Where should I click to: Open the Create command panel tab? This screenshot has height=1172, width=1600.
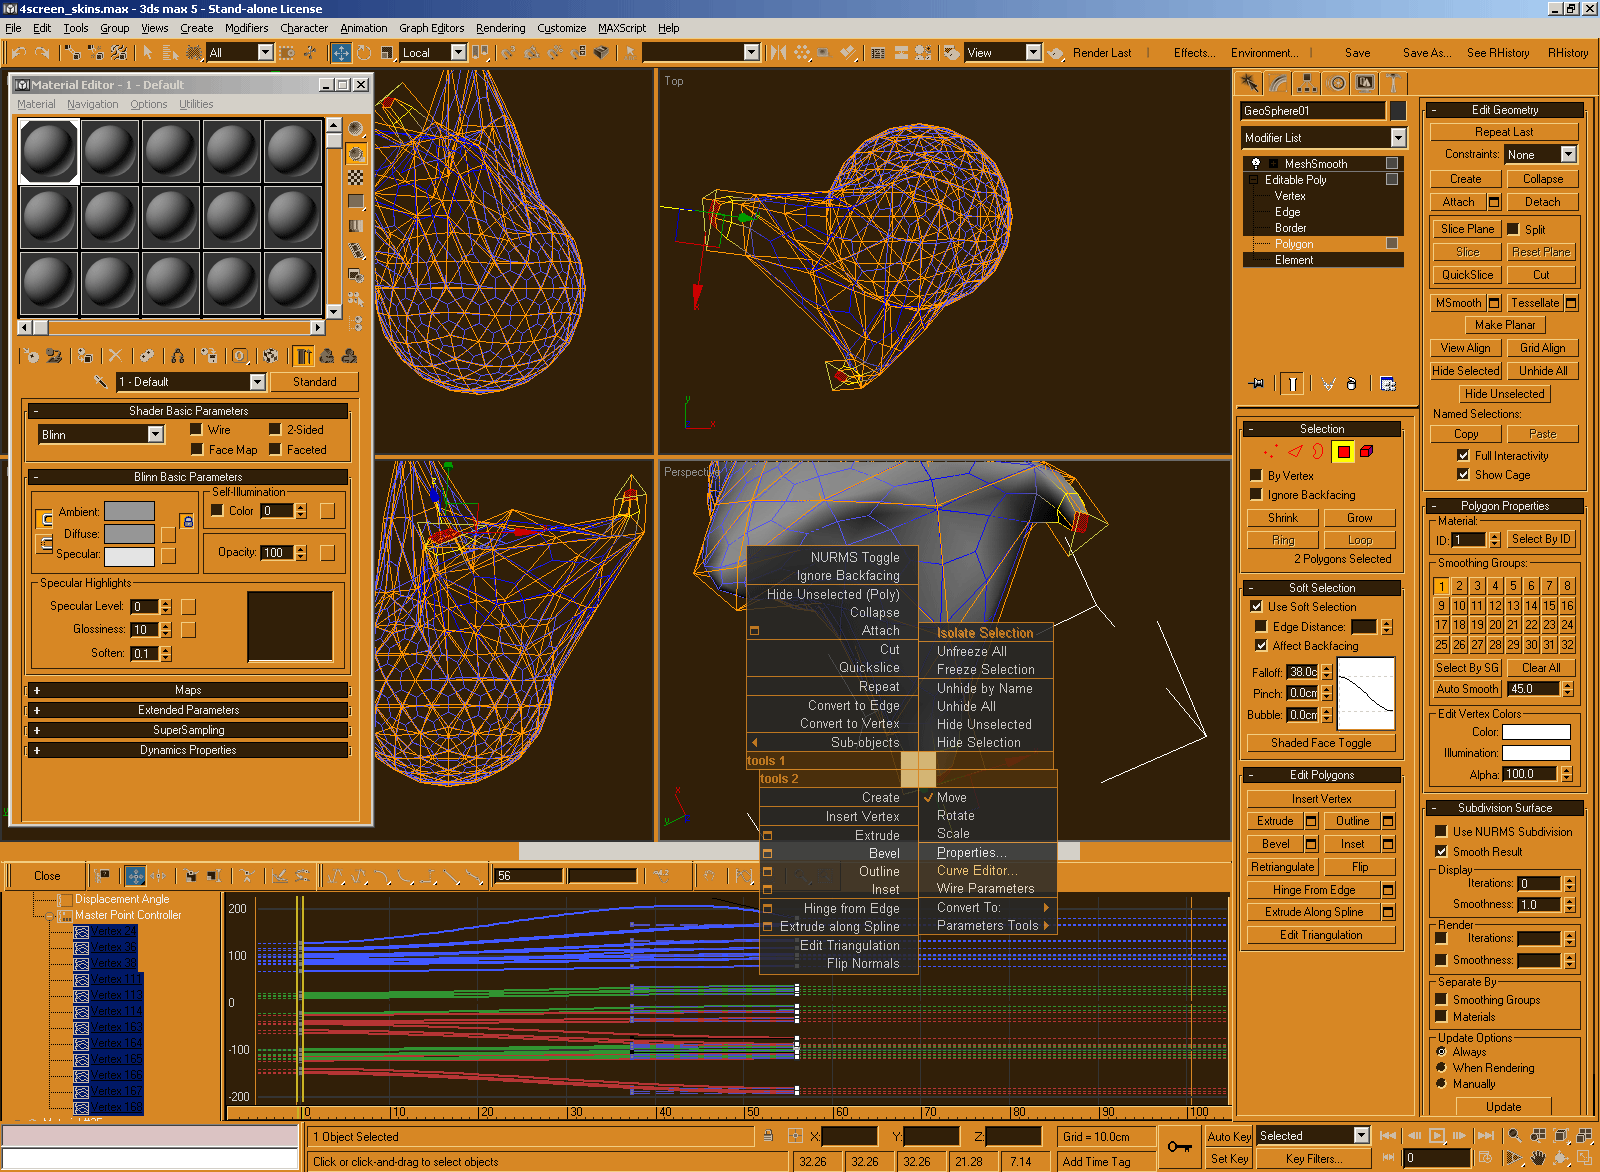[1250, 83]
